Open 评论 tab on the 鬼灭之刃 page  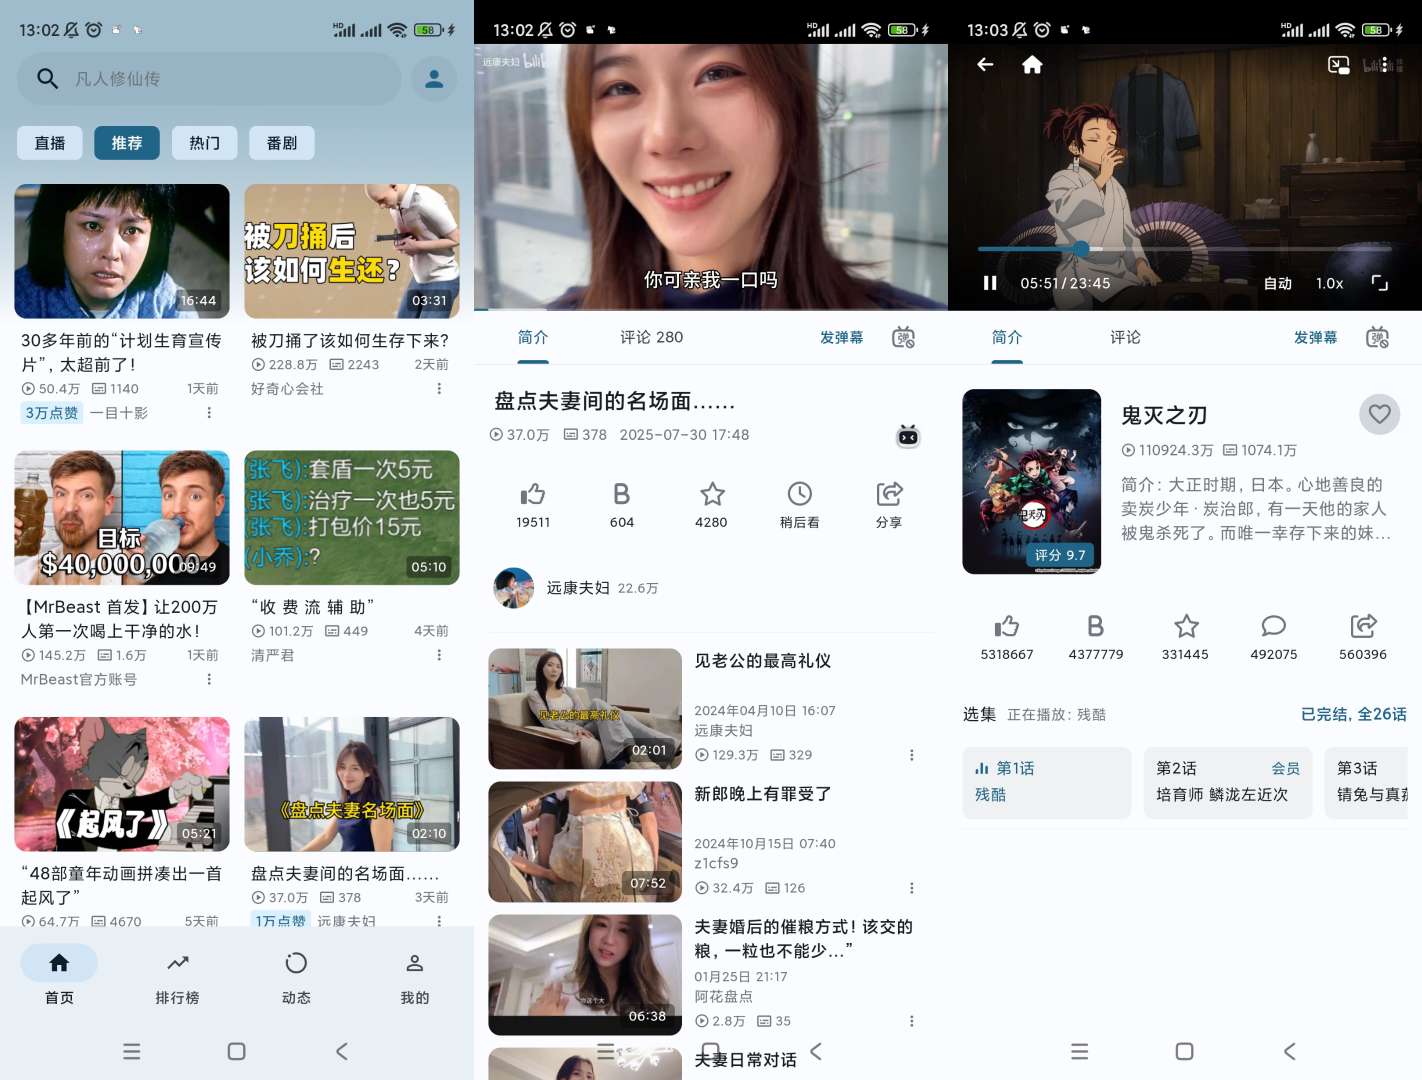click(1125, 337)
